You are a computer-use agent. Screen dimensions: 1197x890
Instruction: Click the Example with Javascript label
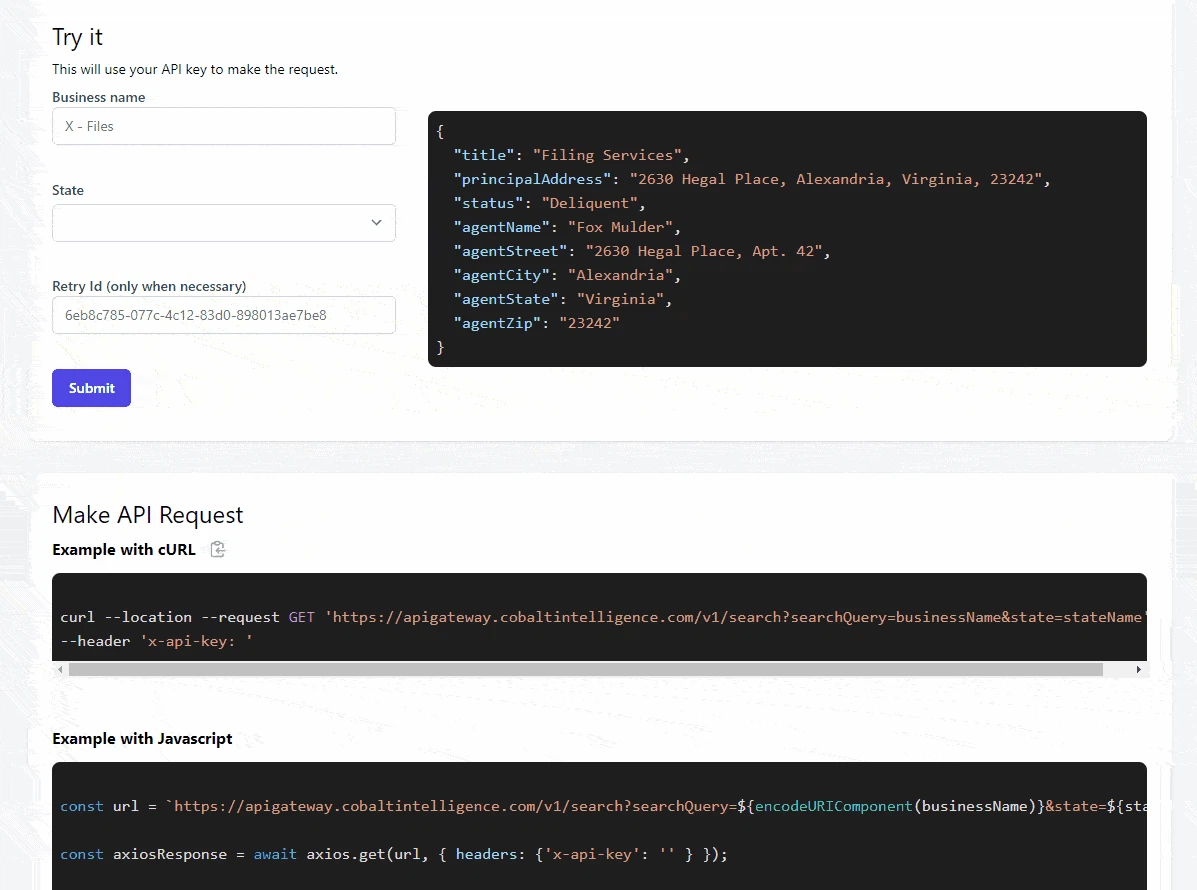click(142, 738)
